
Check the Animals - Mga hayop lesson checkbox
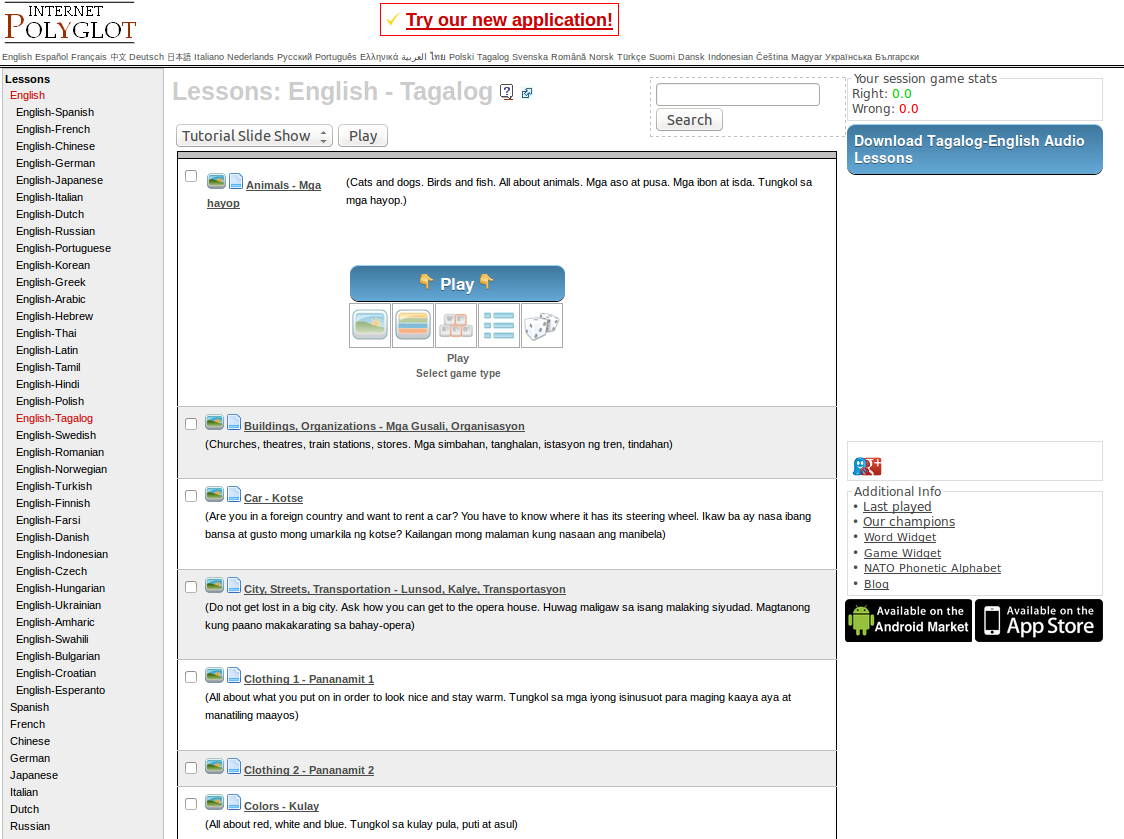click(x=191, y=176)
